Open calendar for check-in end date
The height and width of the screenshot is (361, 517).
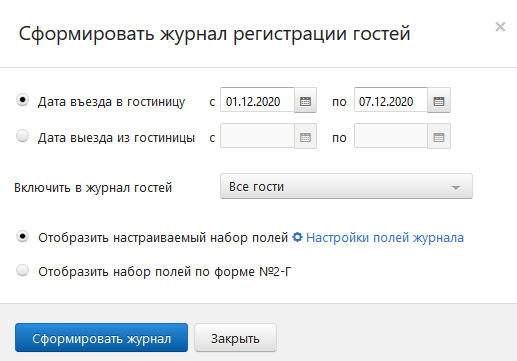point(439,100)
